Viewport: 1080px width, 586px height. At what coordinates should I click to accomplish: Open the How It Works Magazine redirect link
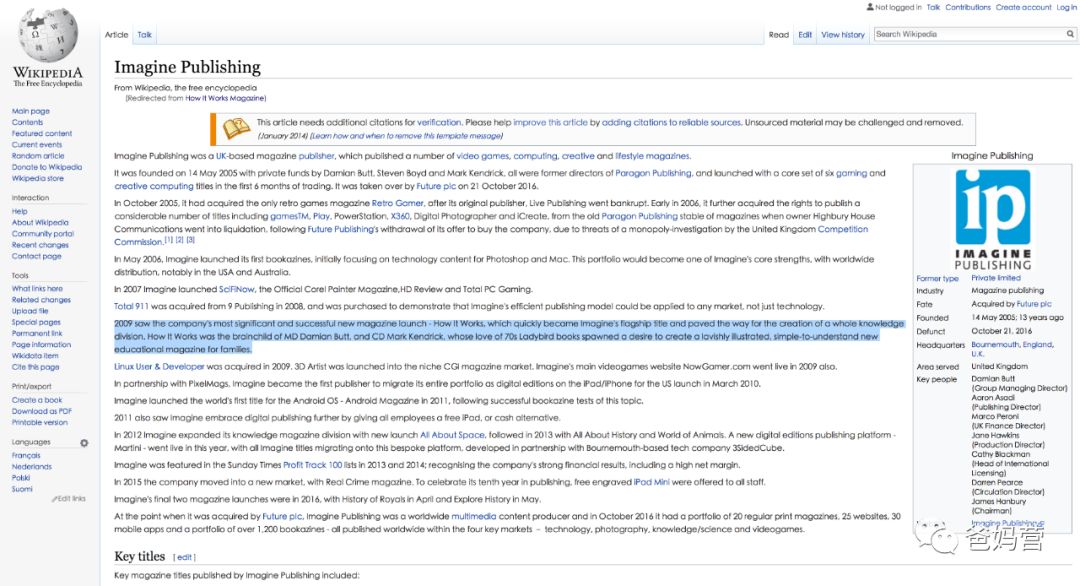coord(225,98)
